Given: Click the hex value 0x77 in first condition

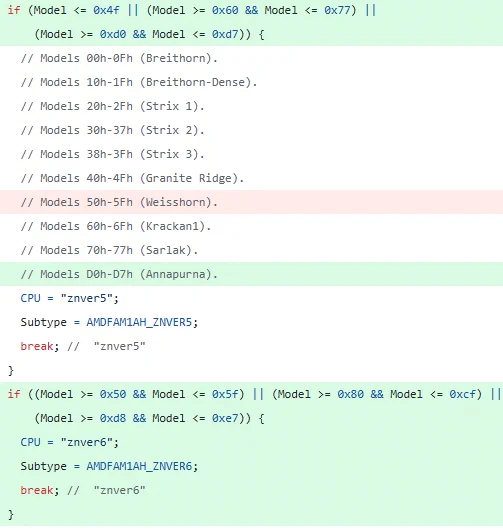Looking at the screenshot, I should 337,10.
